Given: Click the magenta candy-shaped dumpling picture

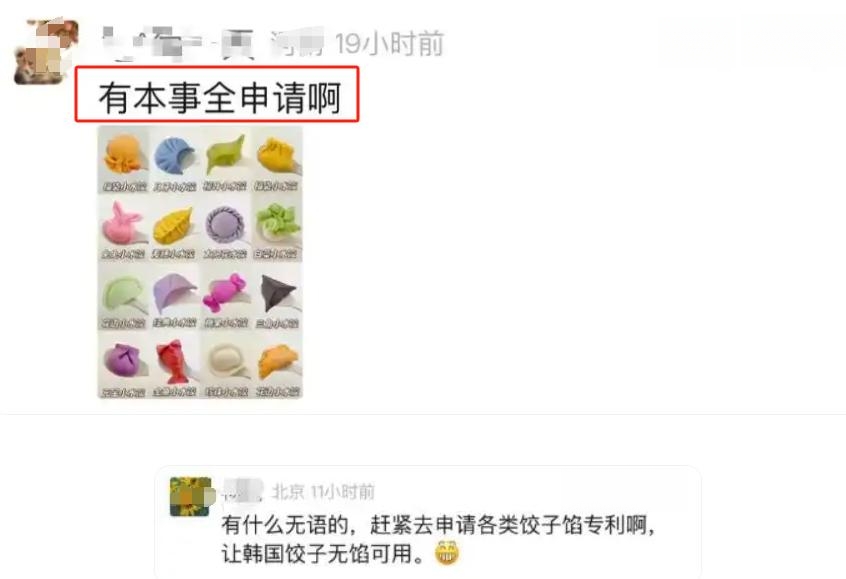Looking at the screenshot, I should click(x=226, y=296).
